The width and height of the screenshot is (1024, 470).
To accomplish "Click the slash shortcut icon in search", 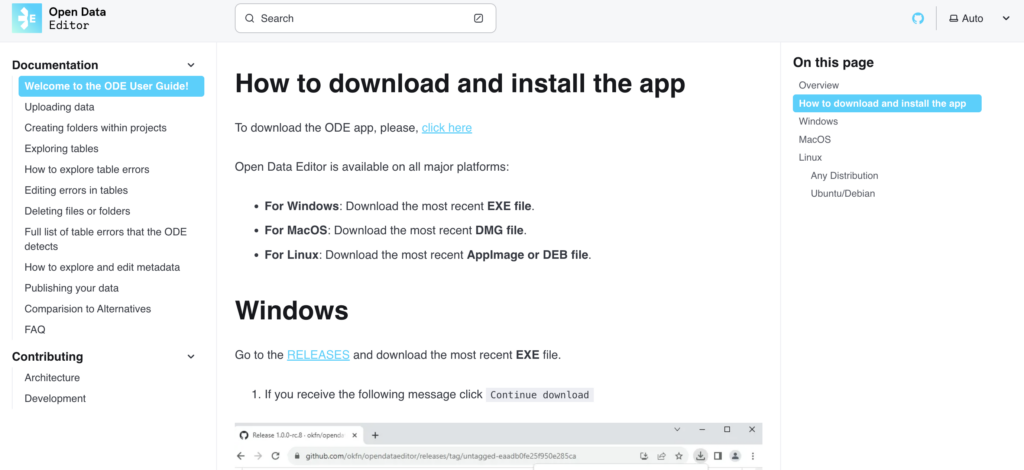I will click(478, 18).
